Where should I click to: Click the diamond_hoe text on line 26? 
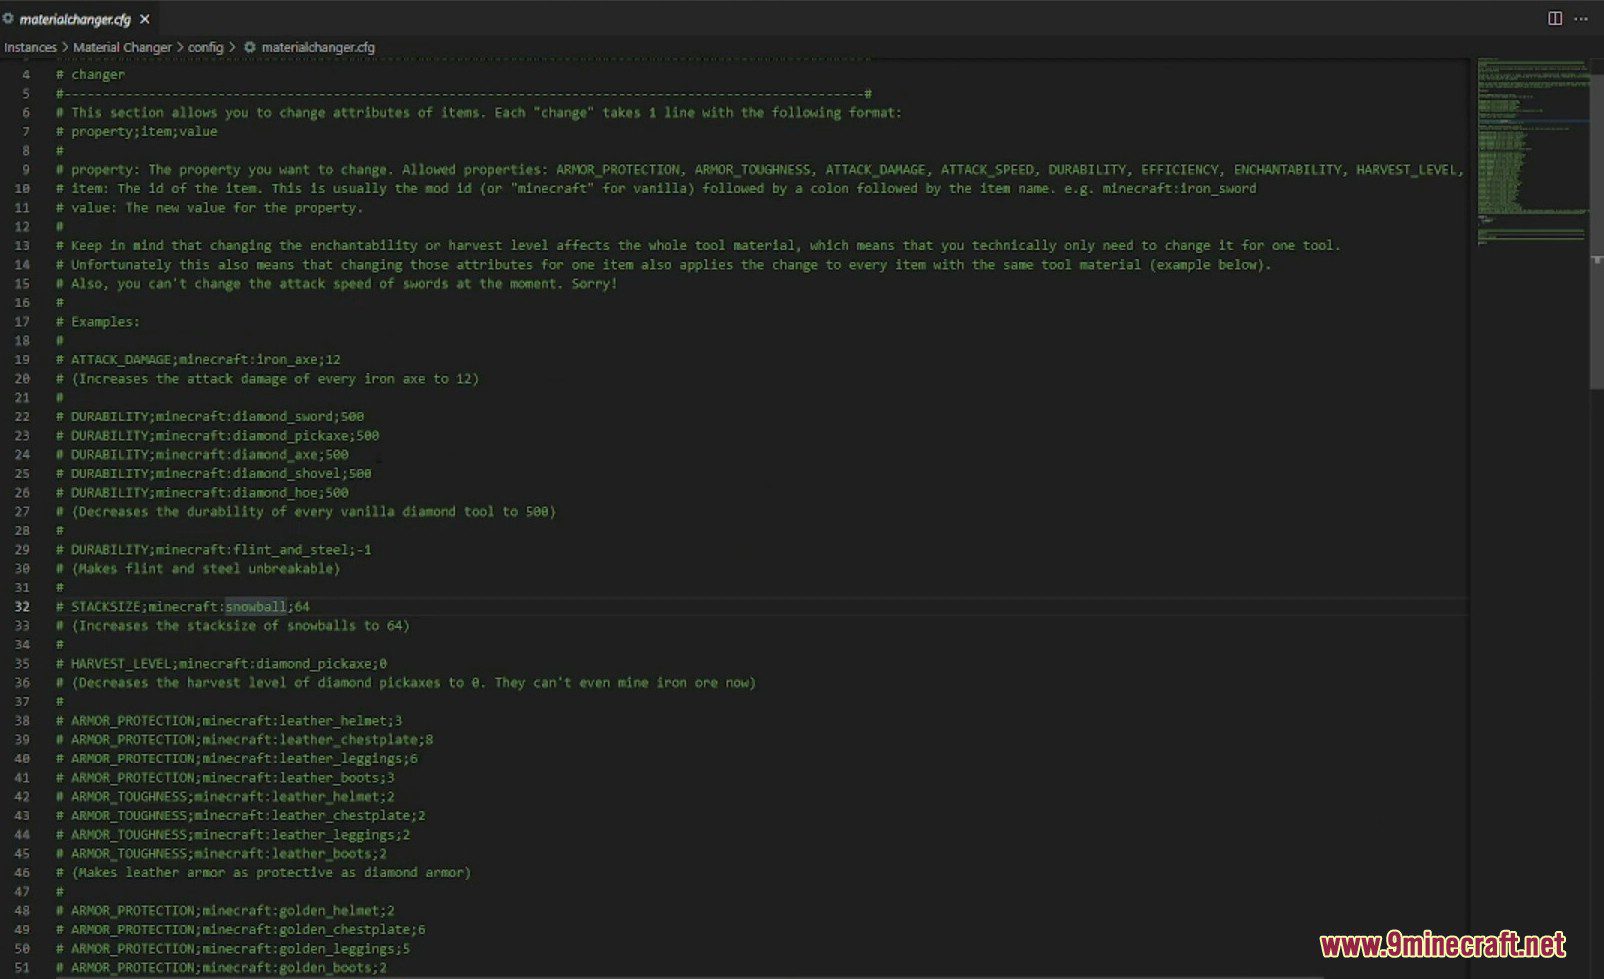[275, 493]
